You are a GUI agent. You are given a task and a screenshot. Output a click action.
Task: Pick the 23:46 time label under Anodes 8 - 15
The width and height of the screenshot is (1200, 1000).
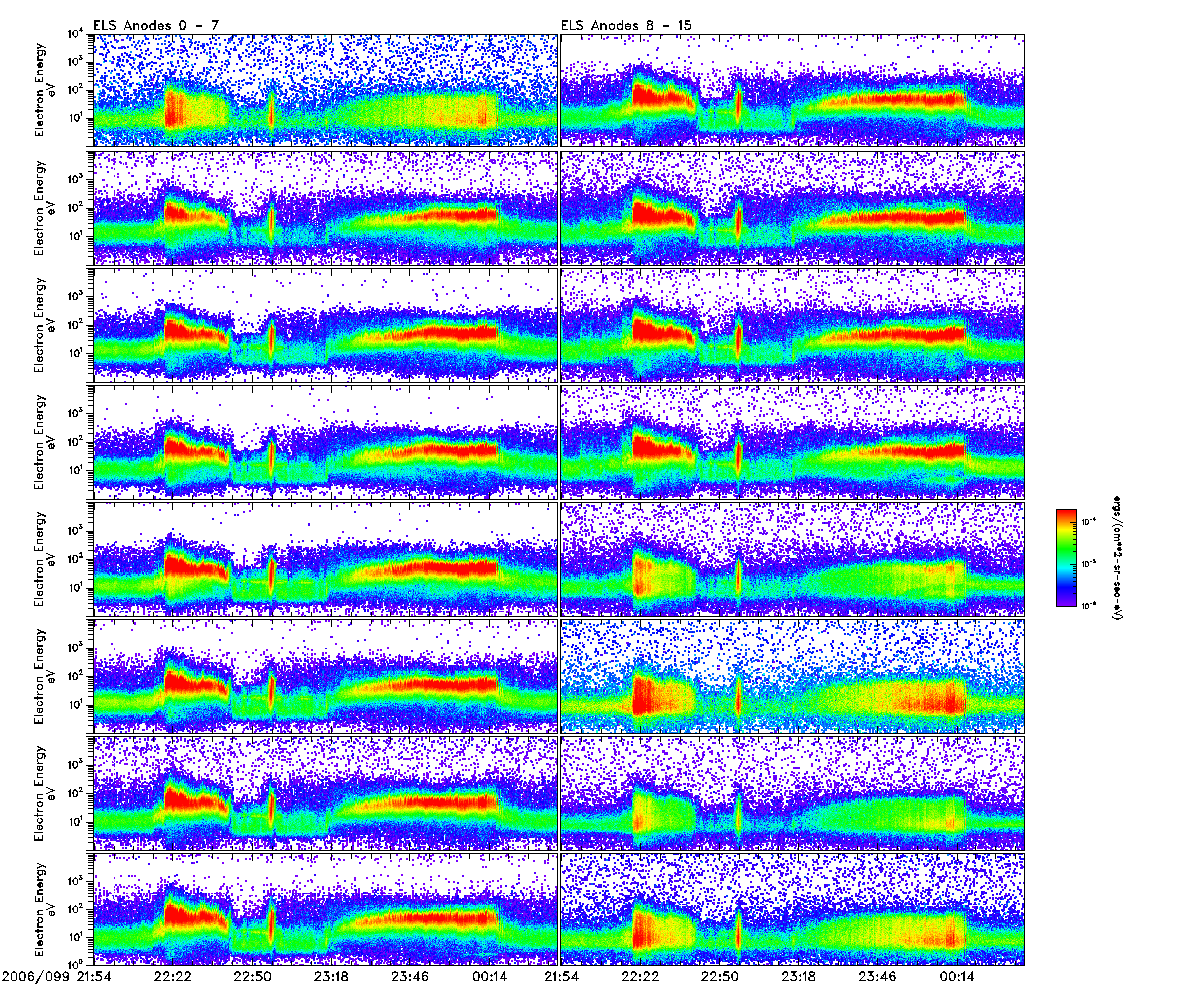tap(877, 974)
